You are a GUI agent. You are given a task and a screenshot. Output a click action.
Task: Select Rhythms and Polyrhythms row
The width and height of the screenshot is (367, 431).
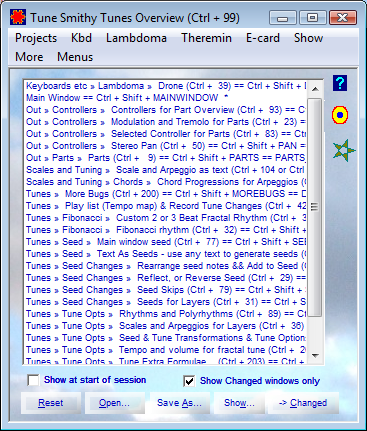point(166,314)
